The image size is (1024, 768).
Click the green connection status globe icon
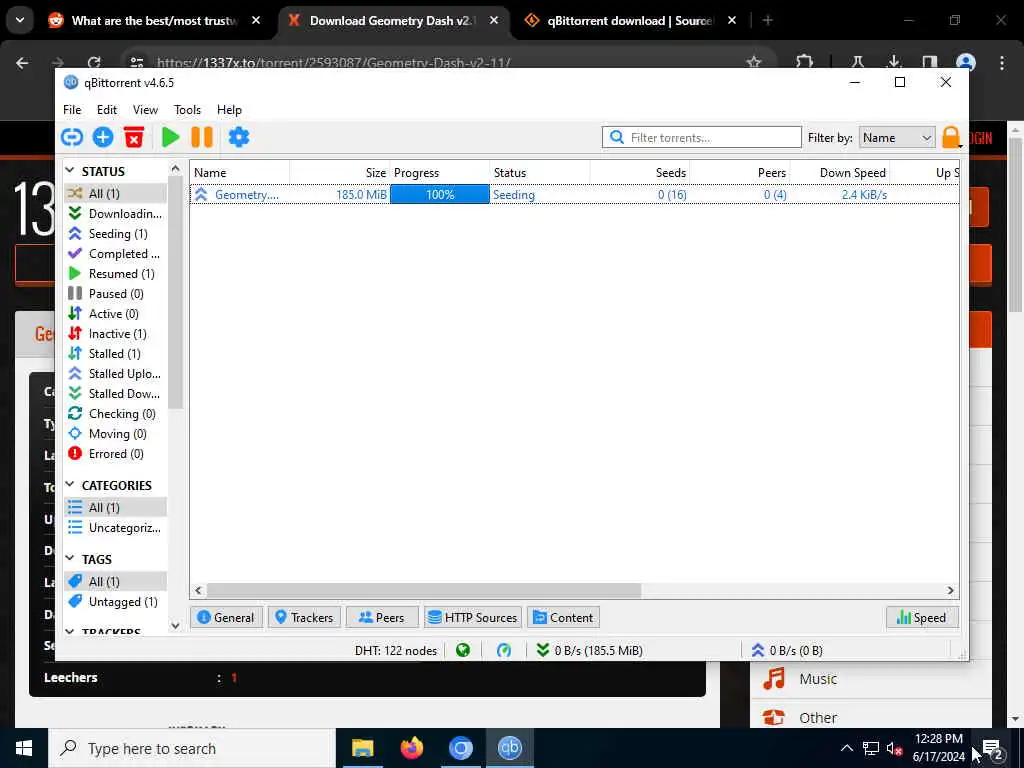pos(463,650)
